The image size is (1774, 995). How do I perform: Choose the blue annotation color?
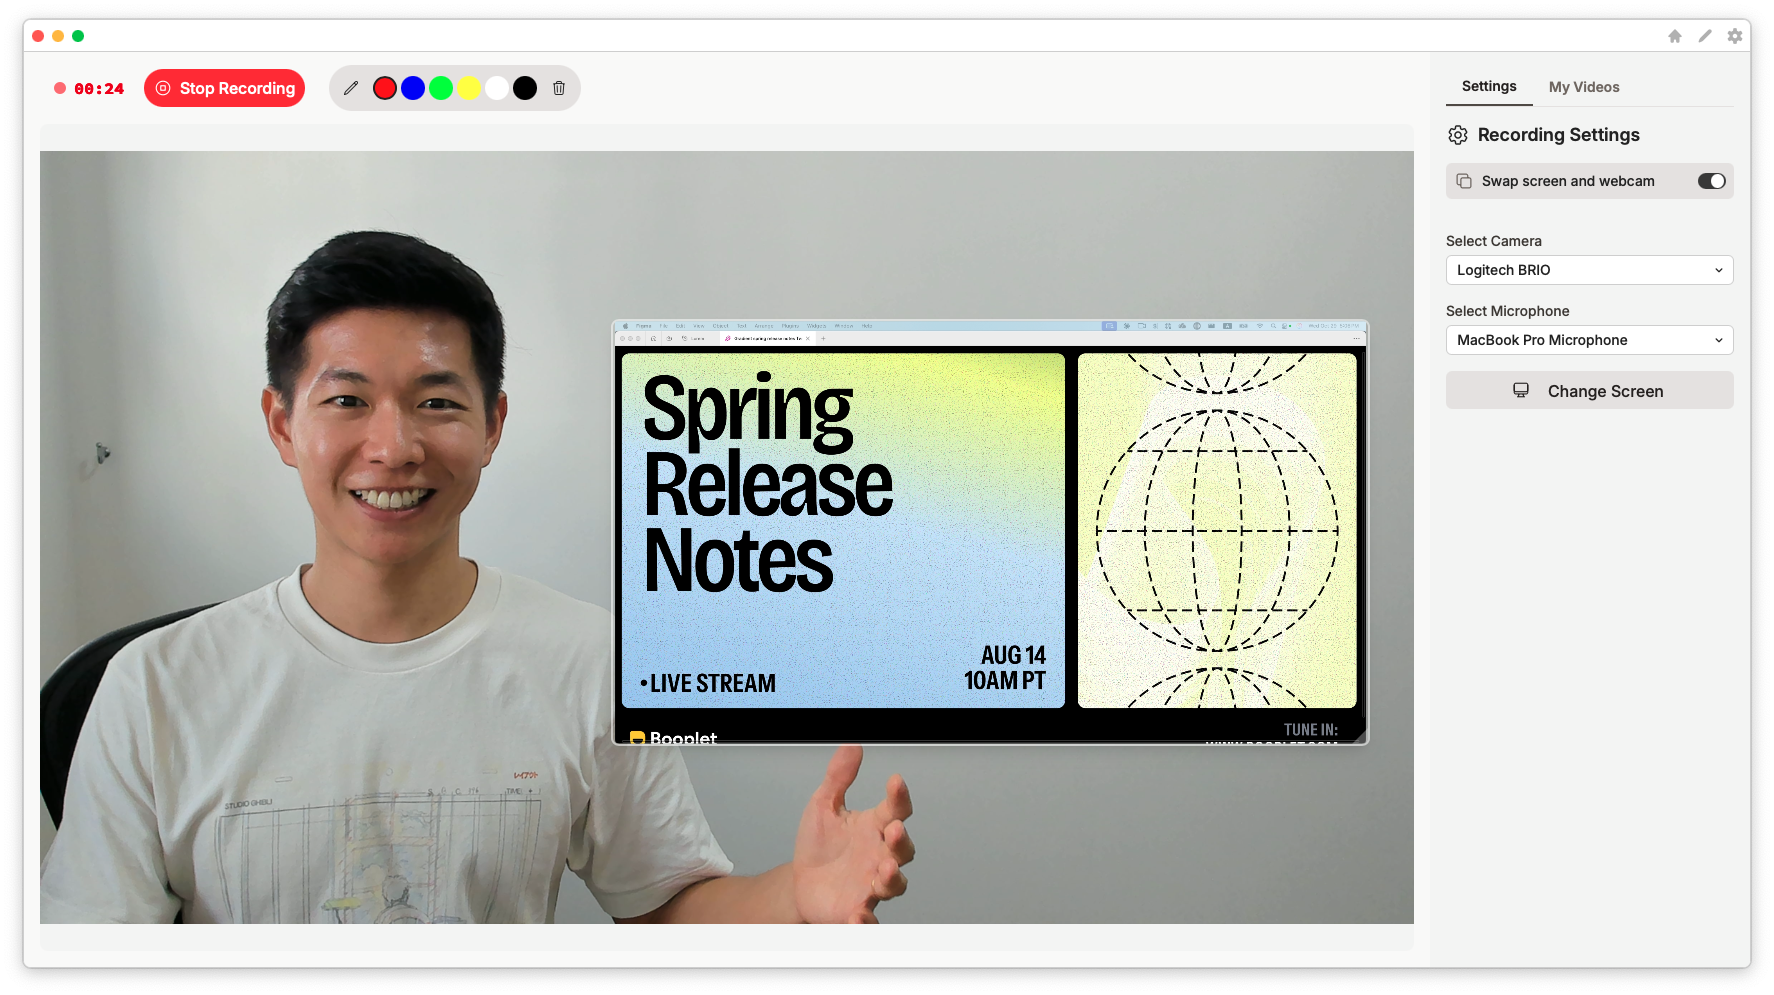(x=413, y=88)
